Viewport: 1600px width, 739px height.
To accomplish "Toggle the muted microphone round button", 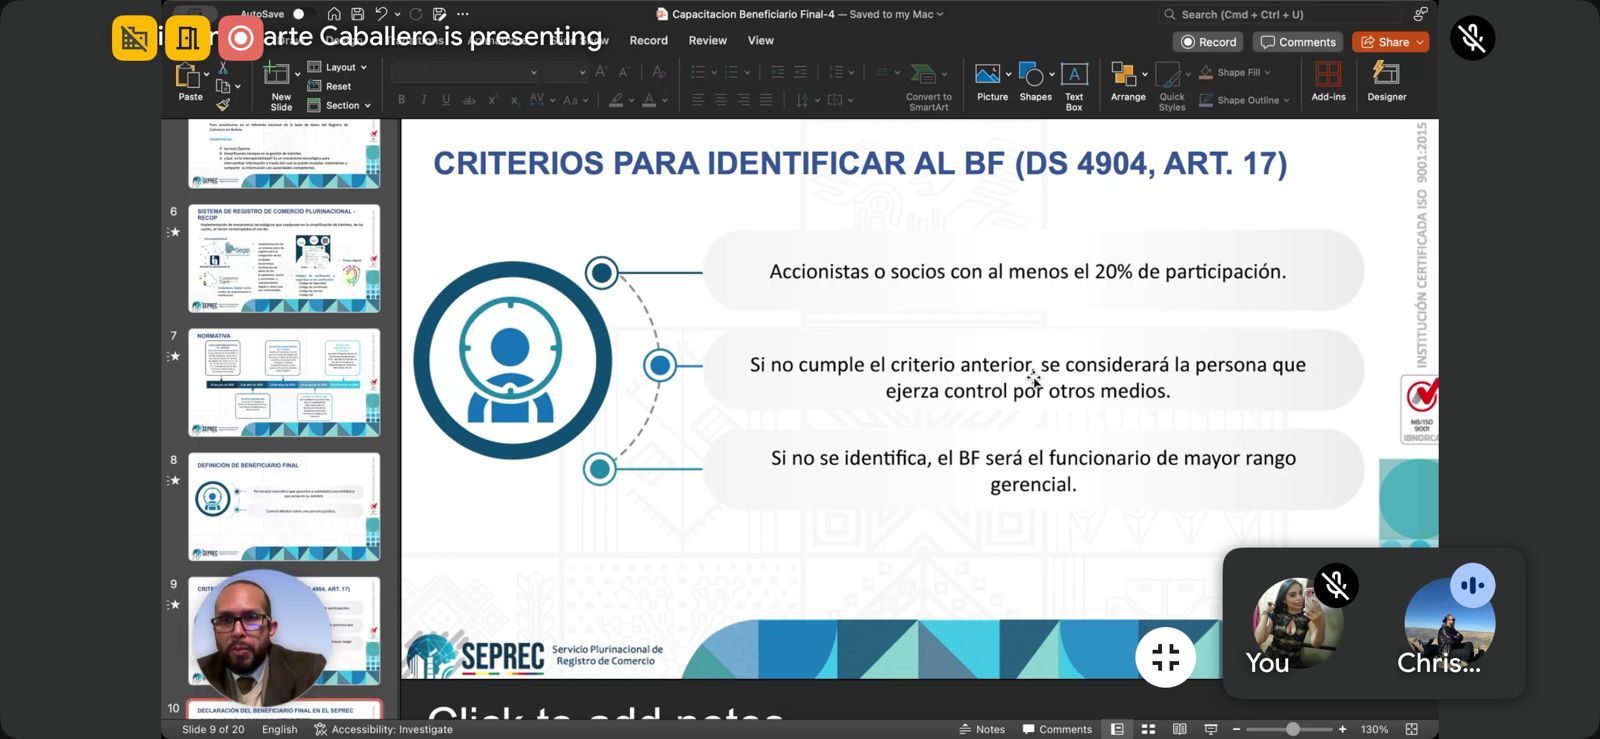I will (x=1472, y=38).
